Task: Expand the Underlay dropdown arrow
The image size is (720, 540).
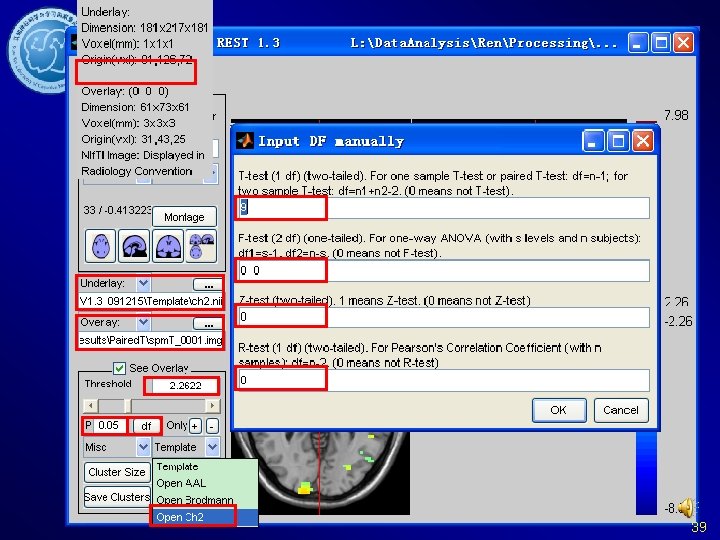Action: [x=143, y=284]
